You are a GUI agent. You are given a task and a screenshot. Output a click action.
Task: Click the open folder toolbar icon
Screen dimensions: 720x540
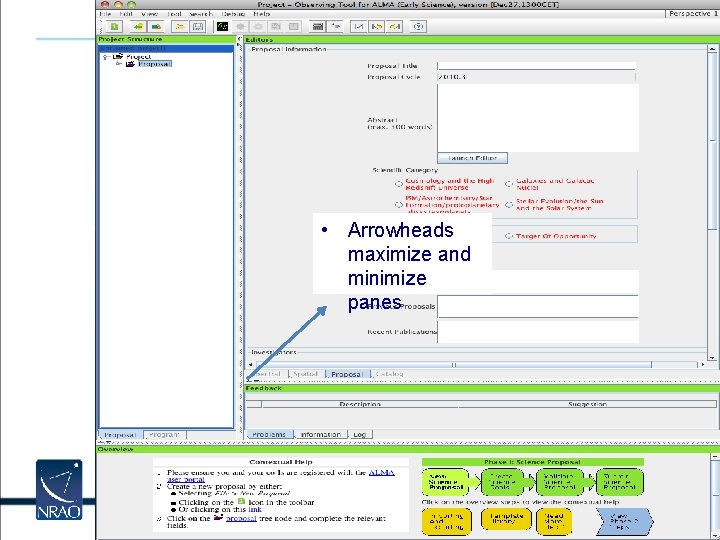180,27
